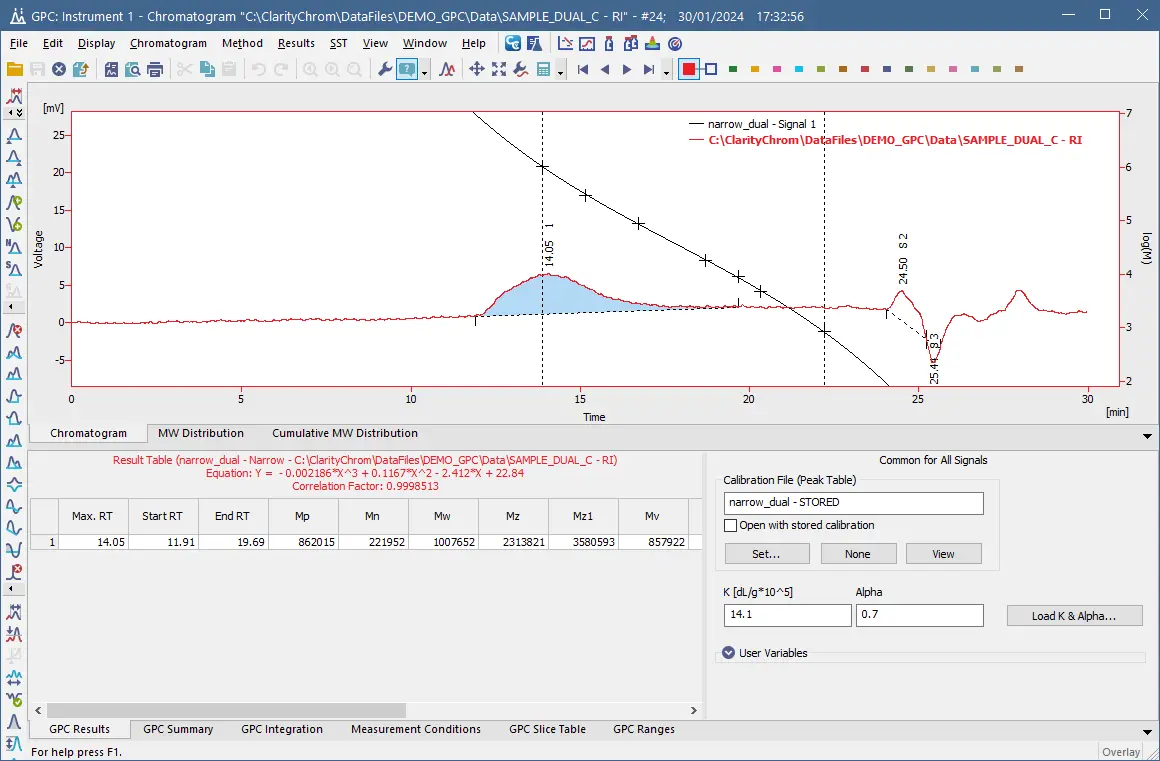The height and width of the screenshot is (761, 1160).
Task: Click the Calibration File name input field
Action: click(x=853, y=502)
